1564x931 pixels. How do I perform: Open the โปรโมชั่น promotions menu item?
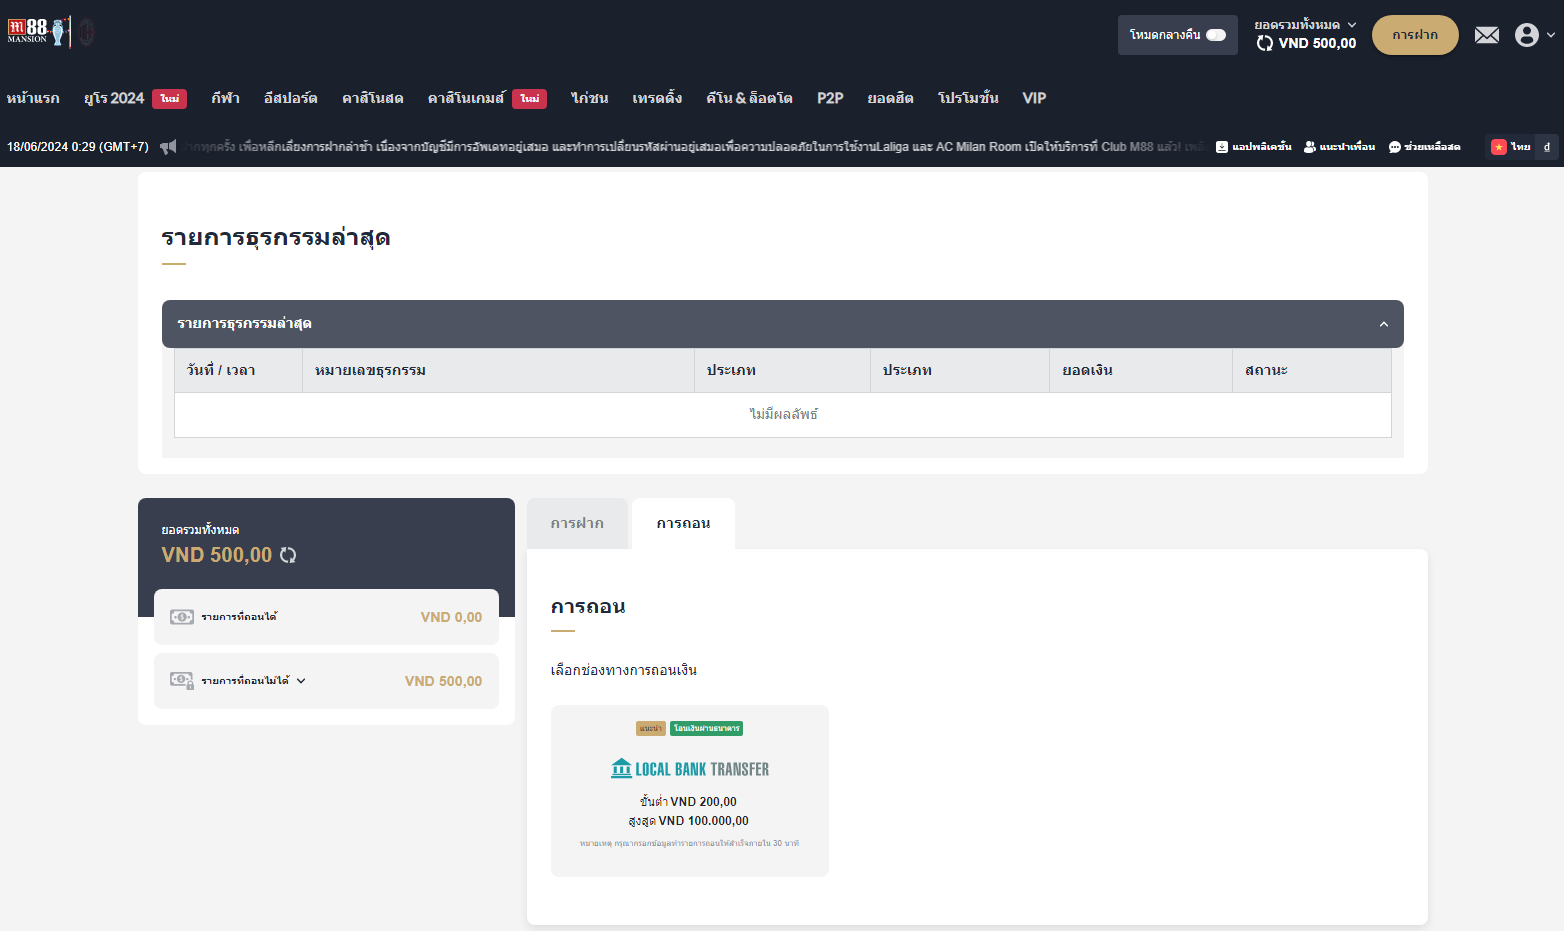967,98
